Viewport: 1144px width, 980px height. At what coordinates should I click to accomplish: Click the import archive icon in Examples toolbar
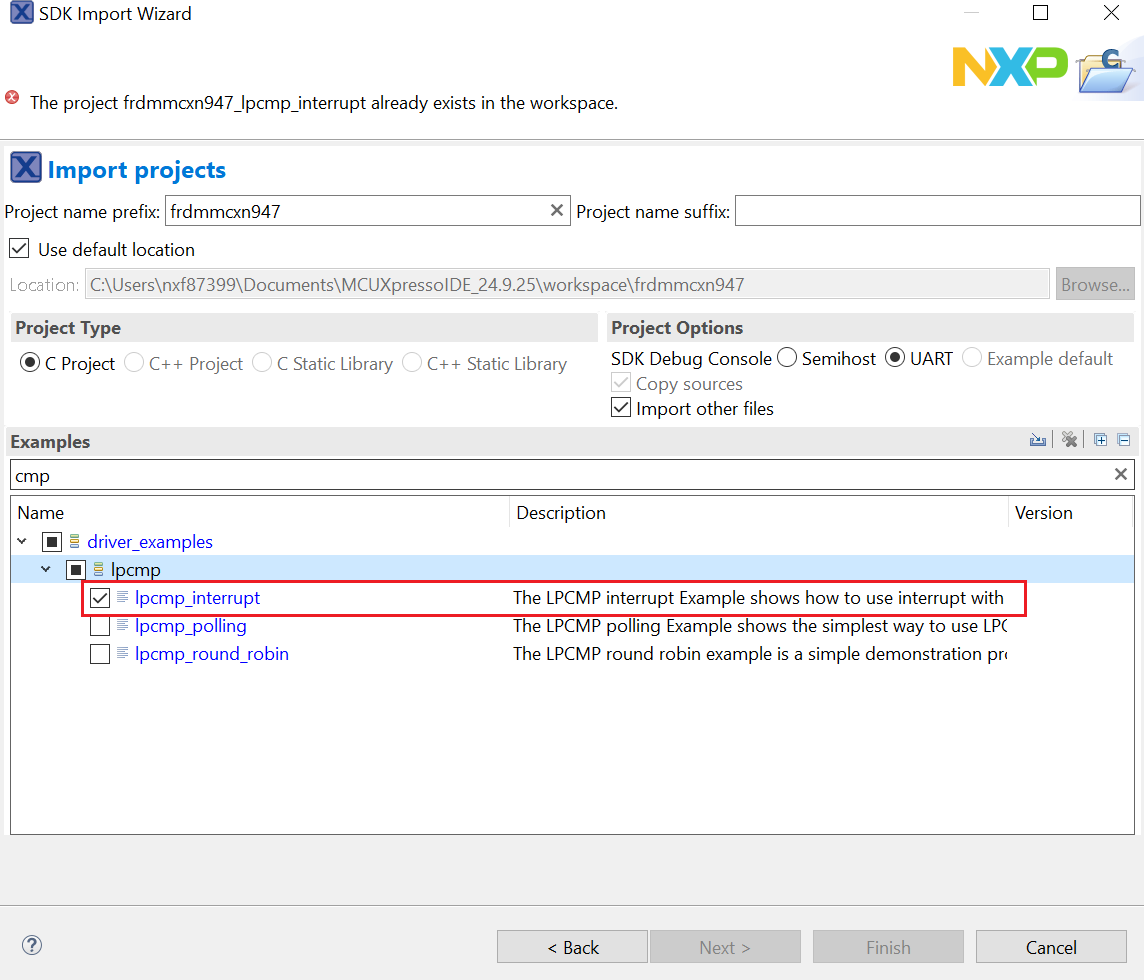(1037, 439)
